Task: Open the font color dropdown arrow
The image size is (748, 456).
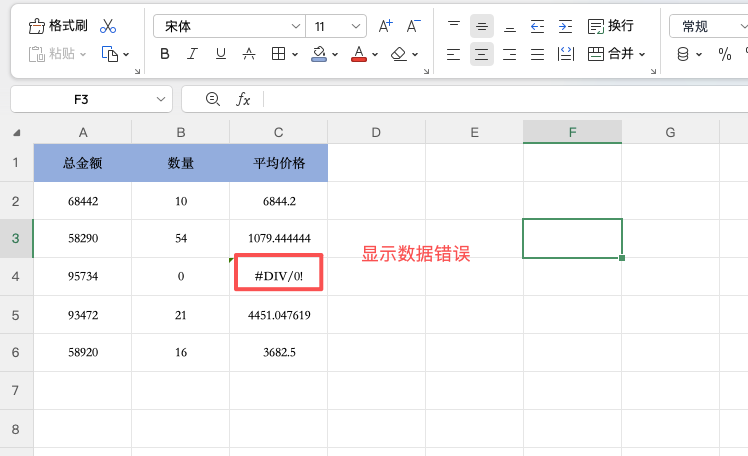Action: pyautogui.click(x=375, y=54)
